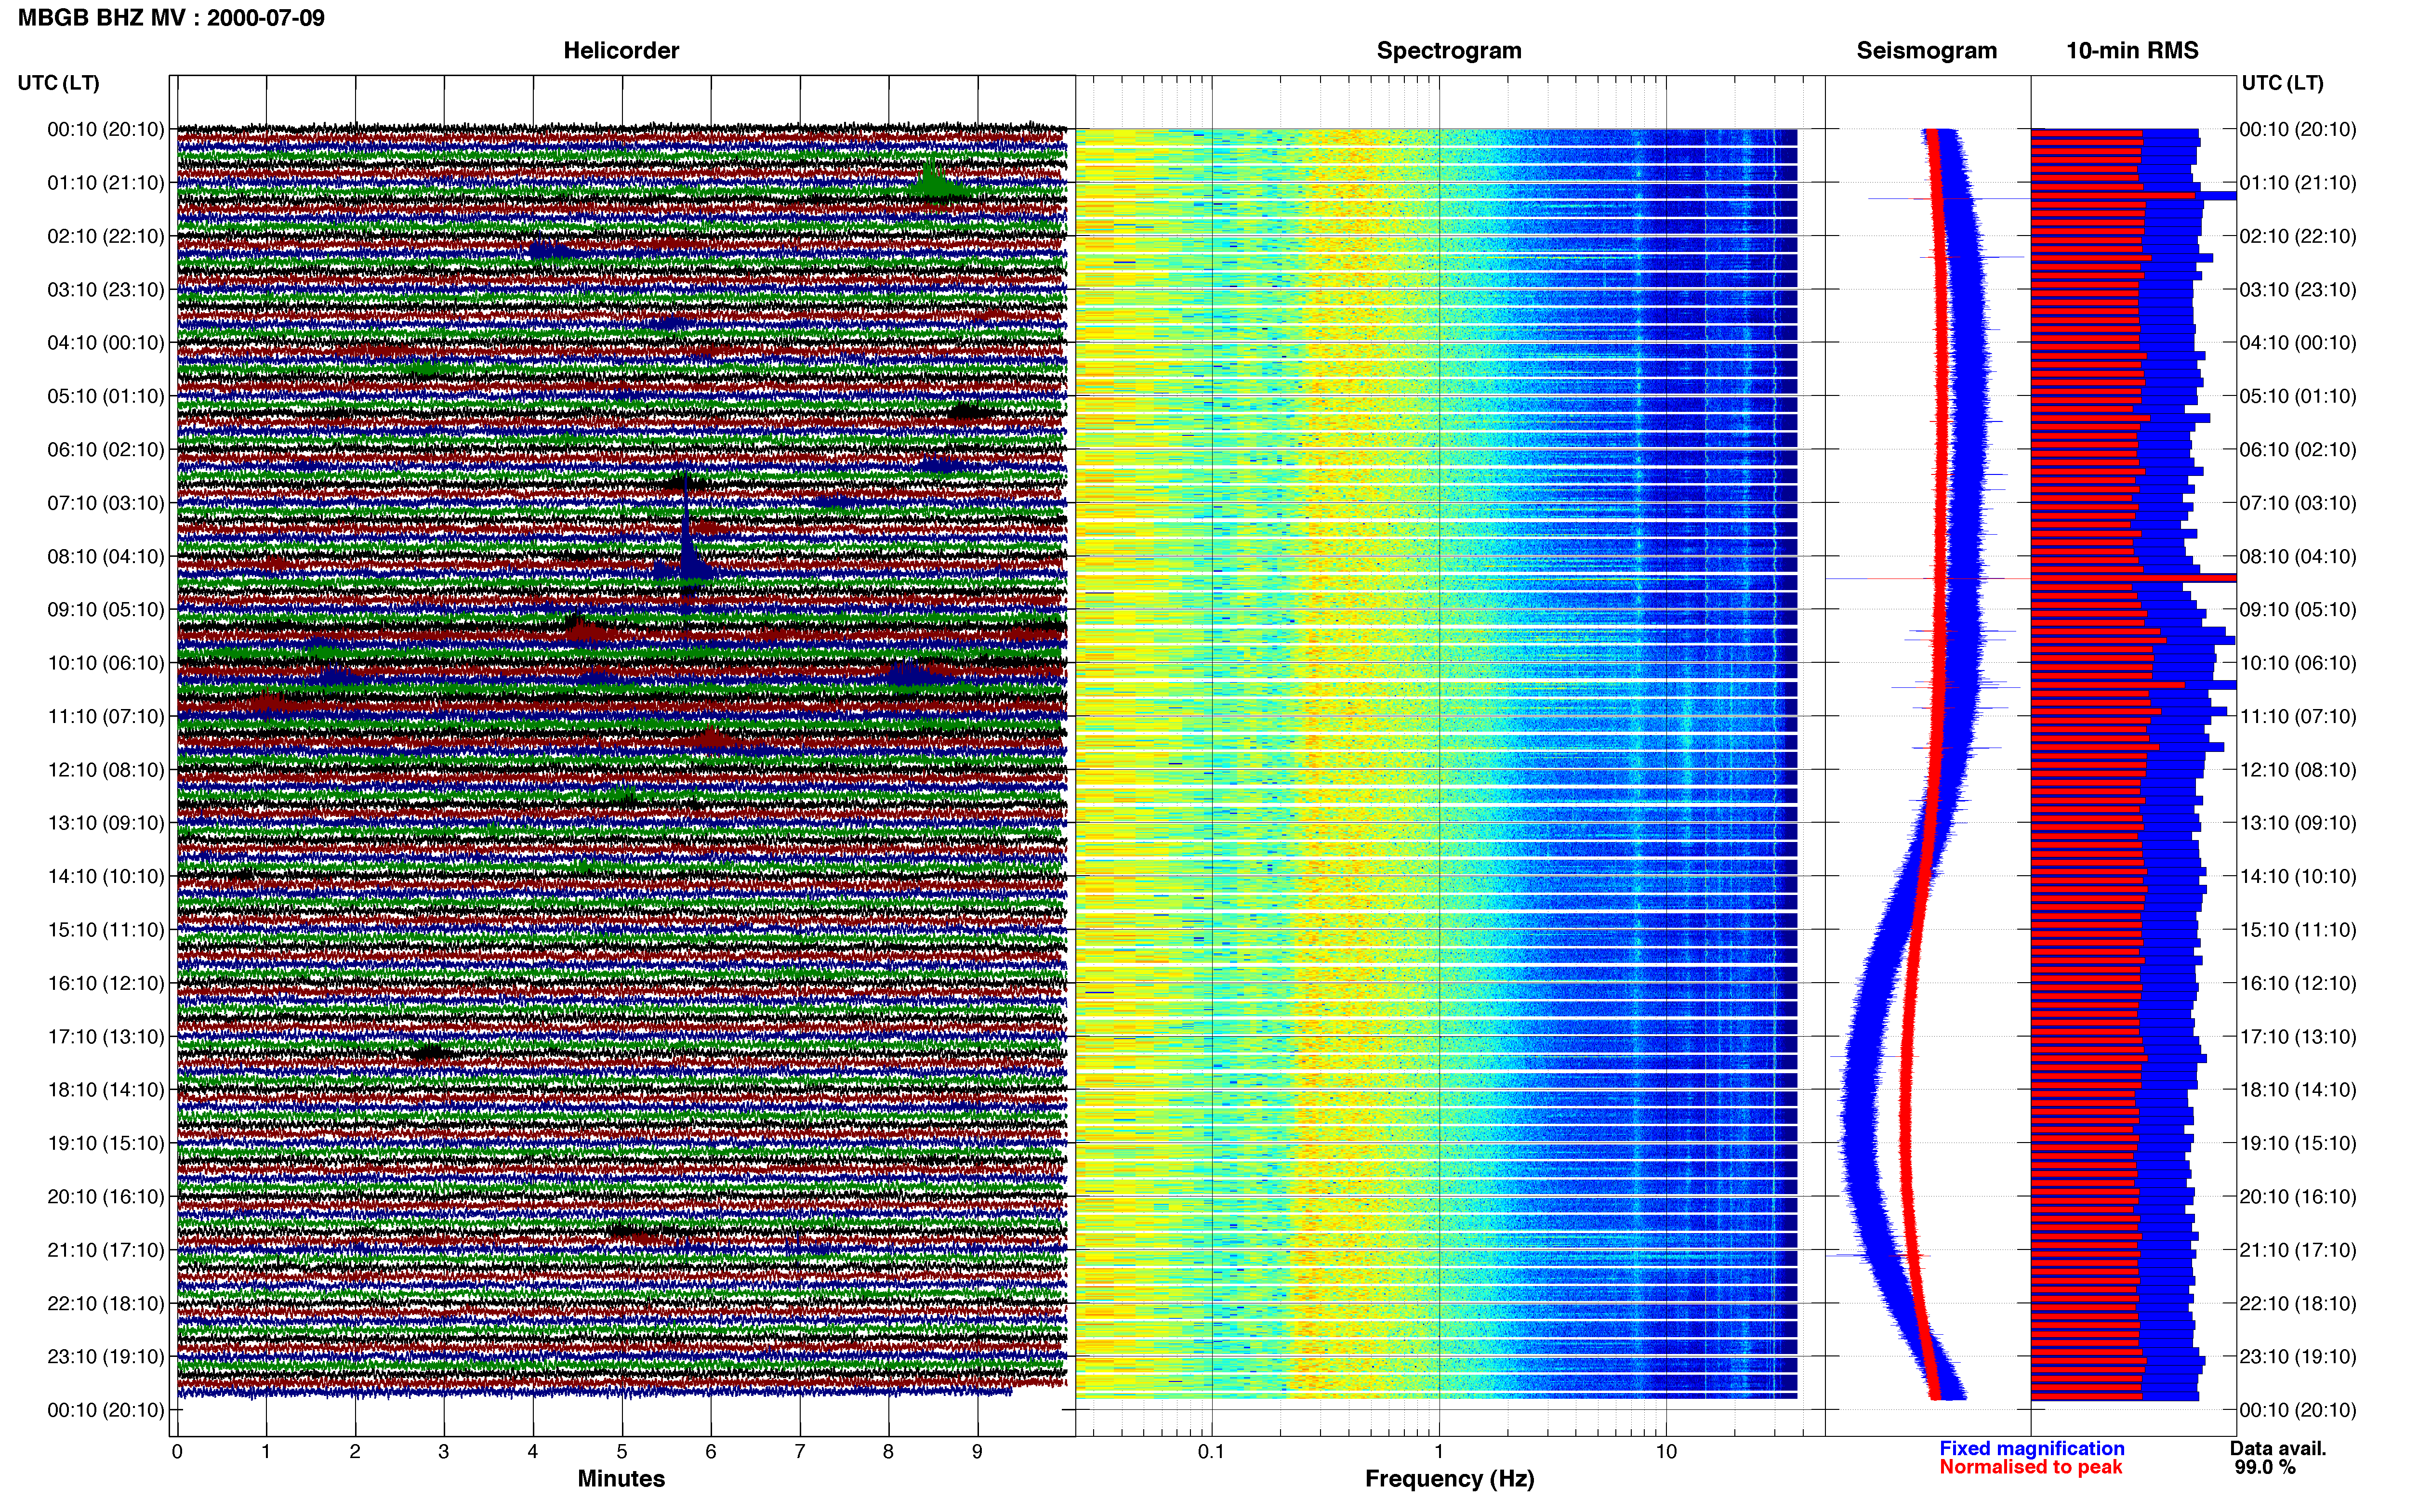The height and width of the screenshot is (1512, 2418).
Task: Click the right 'UTC (LT)' axis label
Action: [x=2282, y=83]
